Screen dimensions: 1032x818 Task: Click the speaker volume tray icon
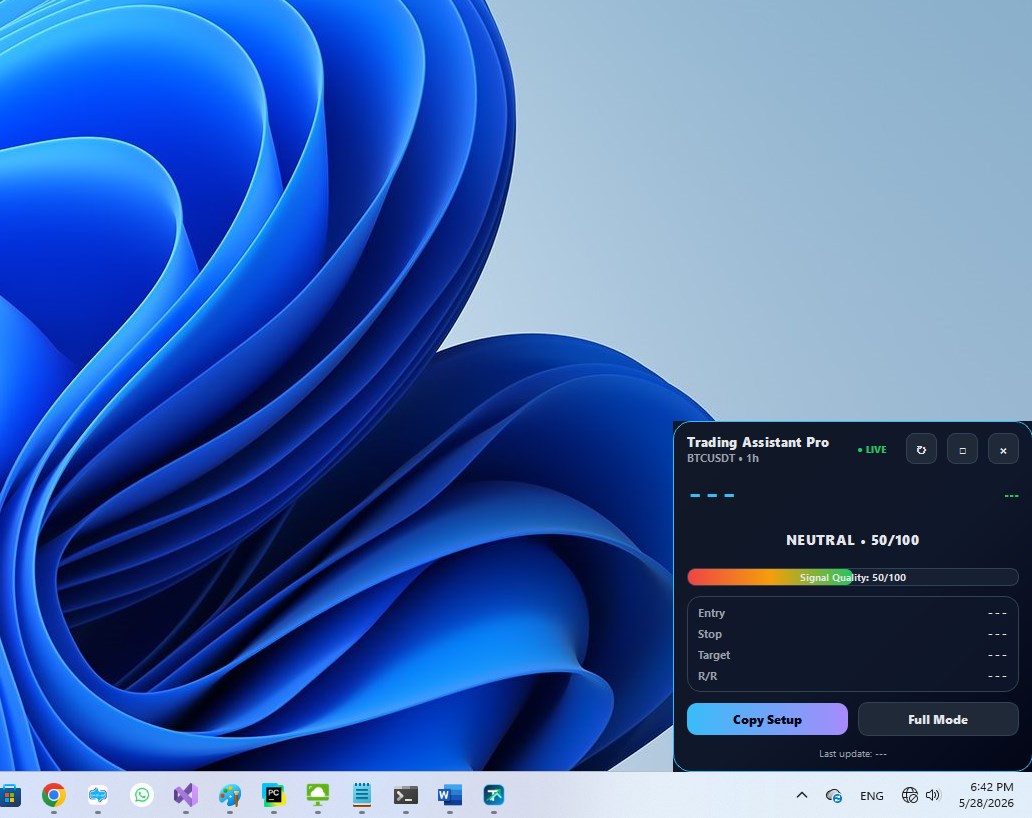point(933,795)
